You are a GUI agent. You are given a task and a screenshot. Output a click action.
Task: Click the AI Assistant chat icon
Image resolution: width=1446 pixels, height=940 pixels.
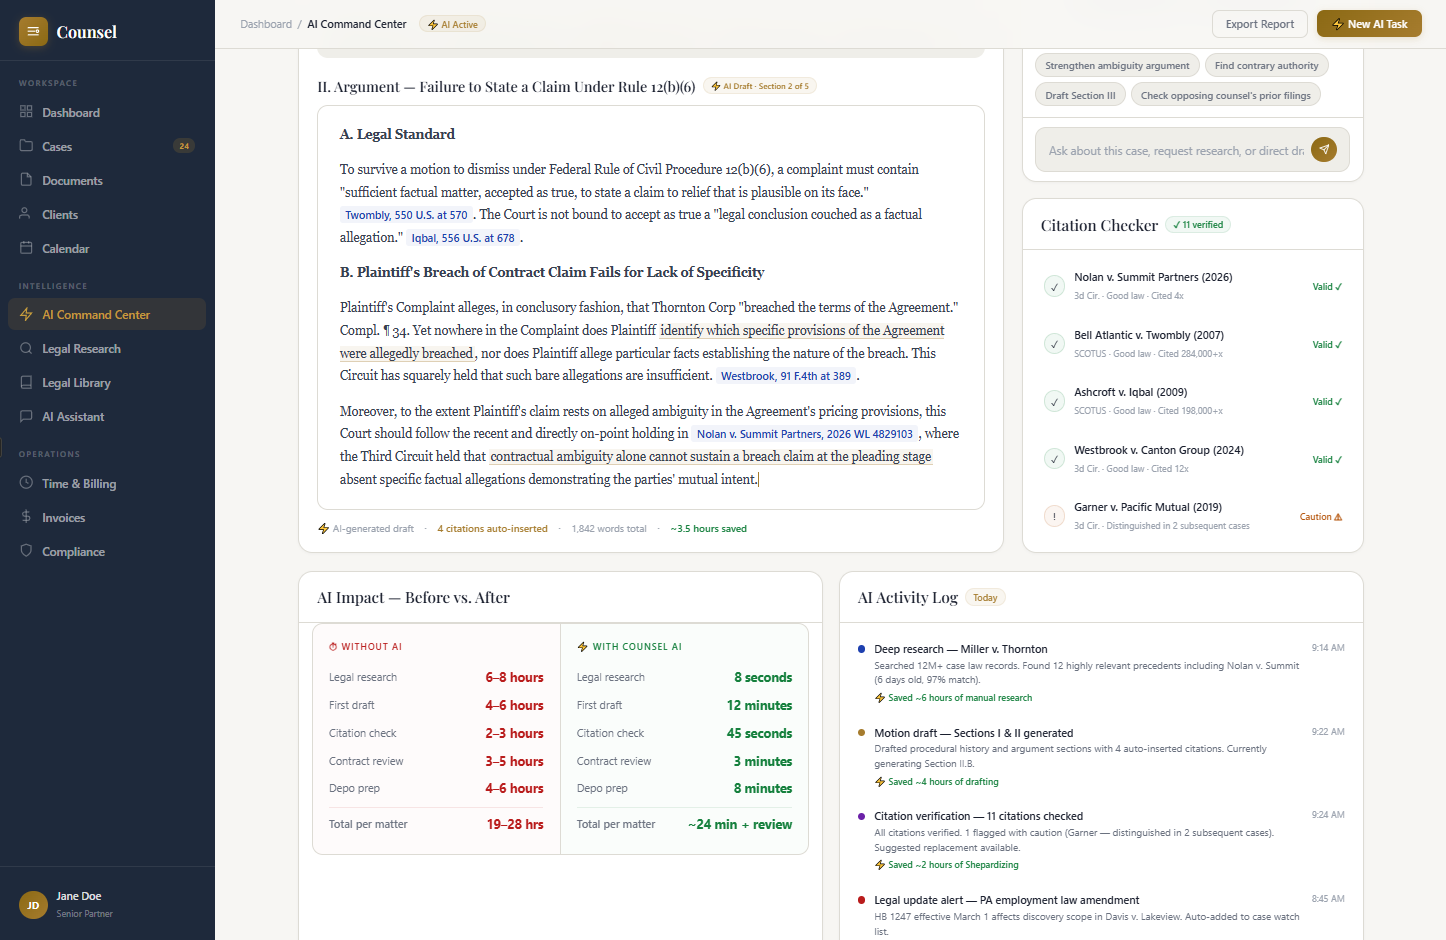[26, 416]
